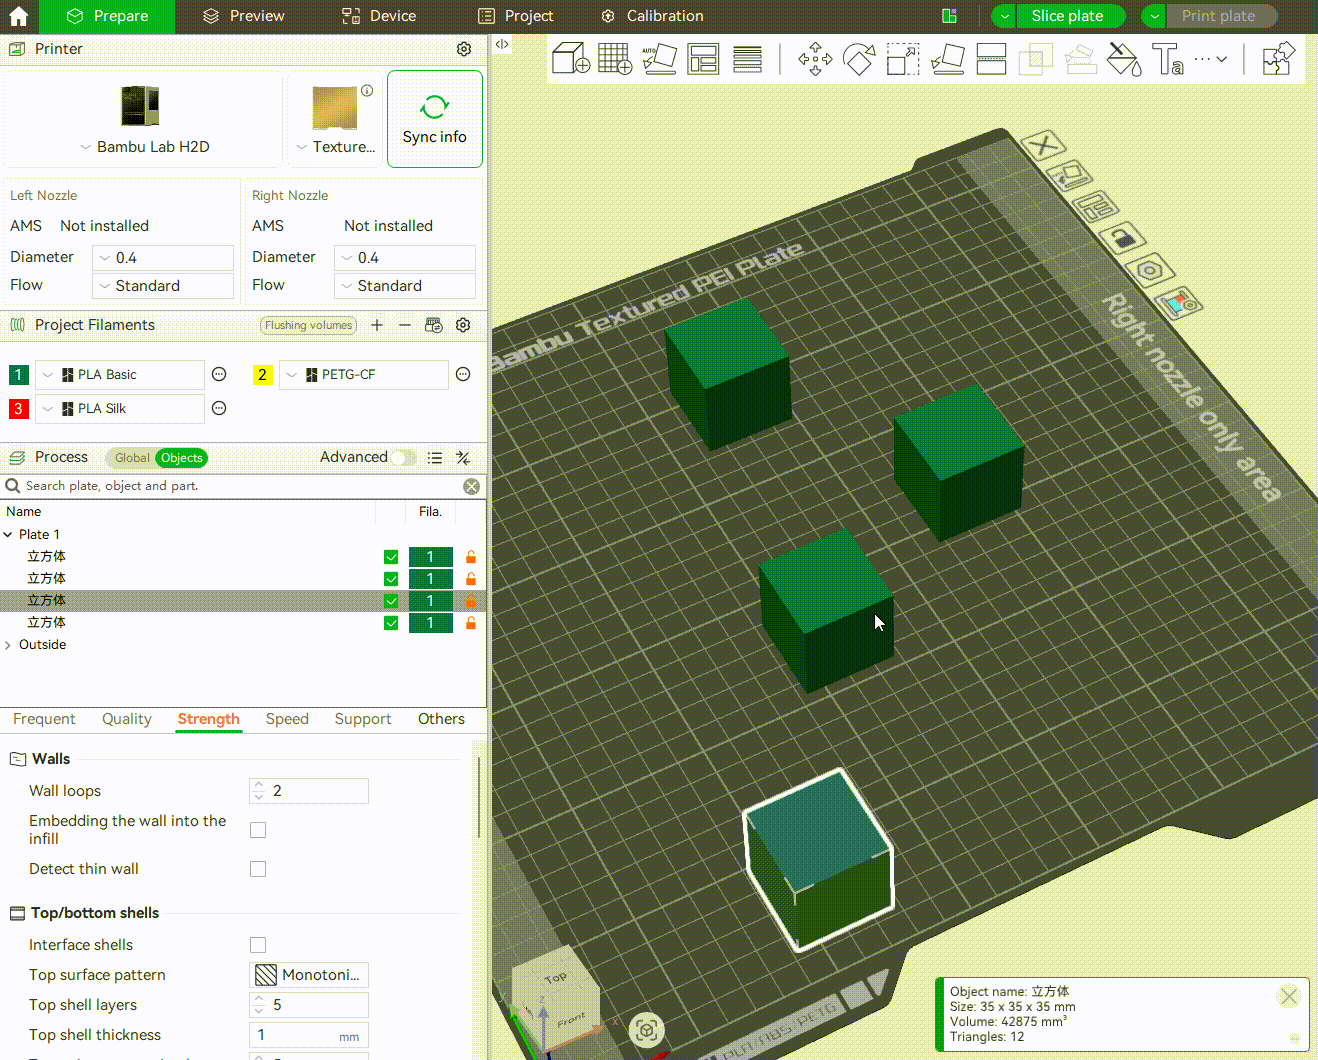Image resolution: width=1318 pixels, height=1060 pixels.
Task: Click filament 3 red color swatch
Action: click(x=18, y=409)
